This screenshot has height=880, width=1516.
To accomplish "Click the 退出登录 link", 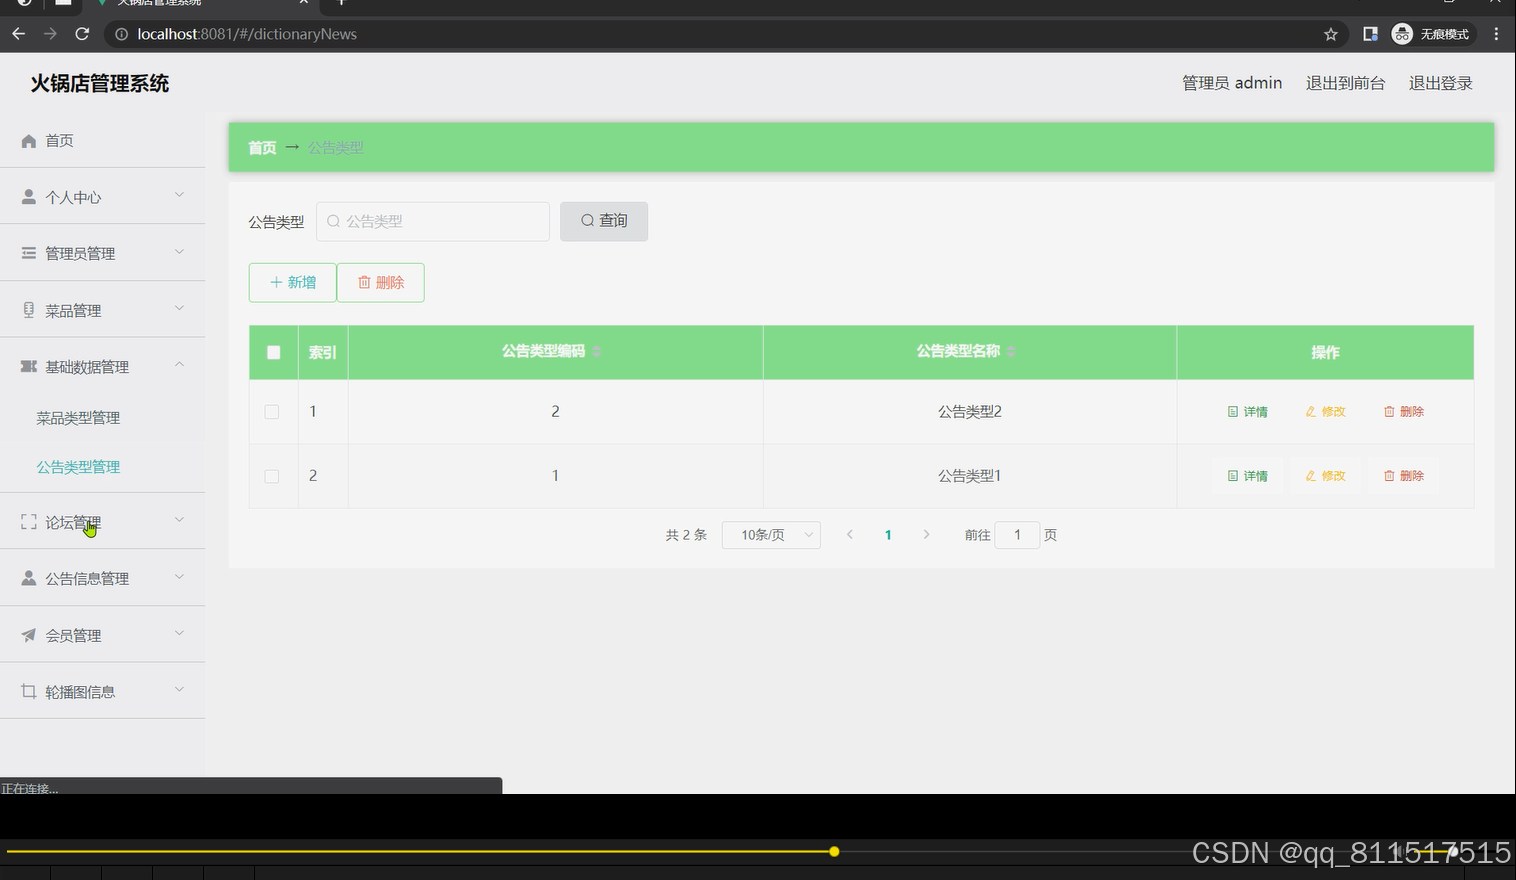I will [1441, 83].
